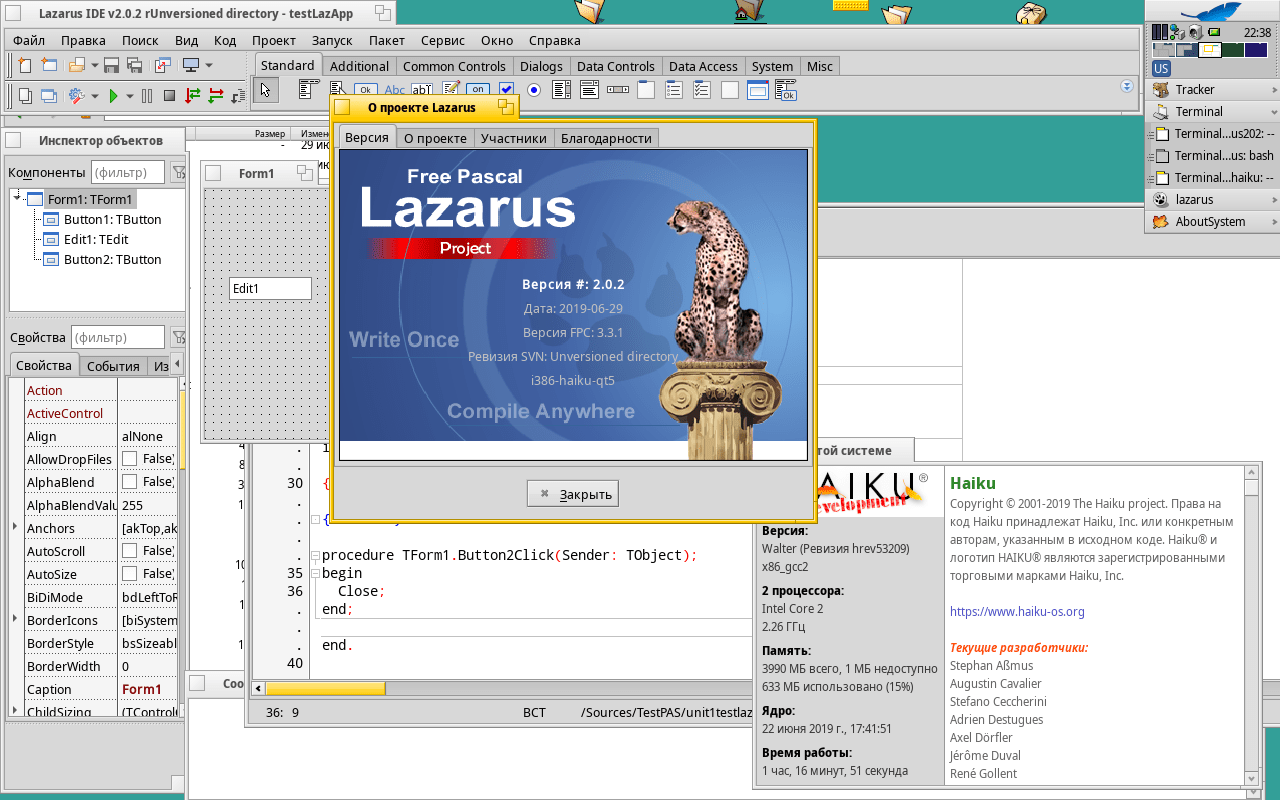Image resolution: width=1280 pixels, height=800 pixels.
Task: Click the View Units toolbar icon
Action: (25, 96)
